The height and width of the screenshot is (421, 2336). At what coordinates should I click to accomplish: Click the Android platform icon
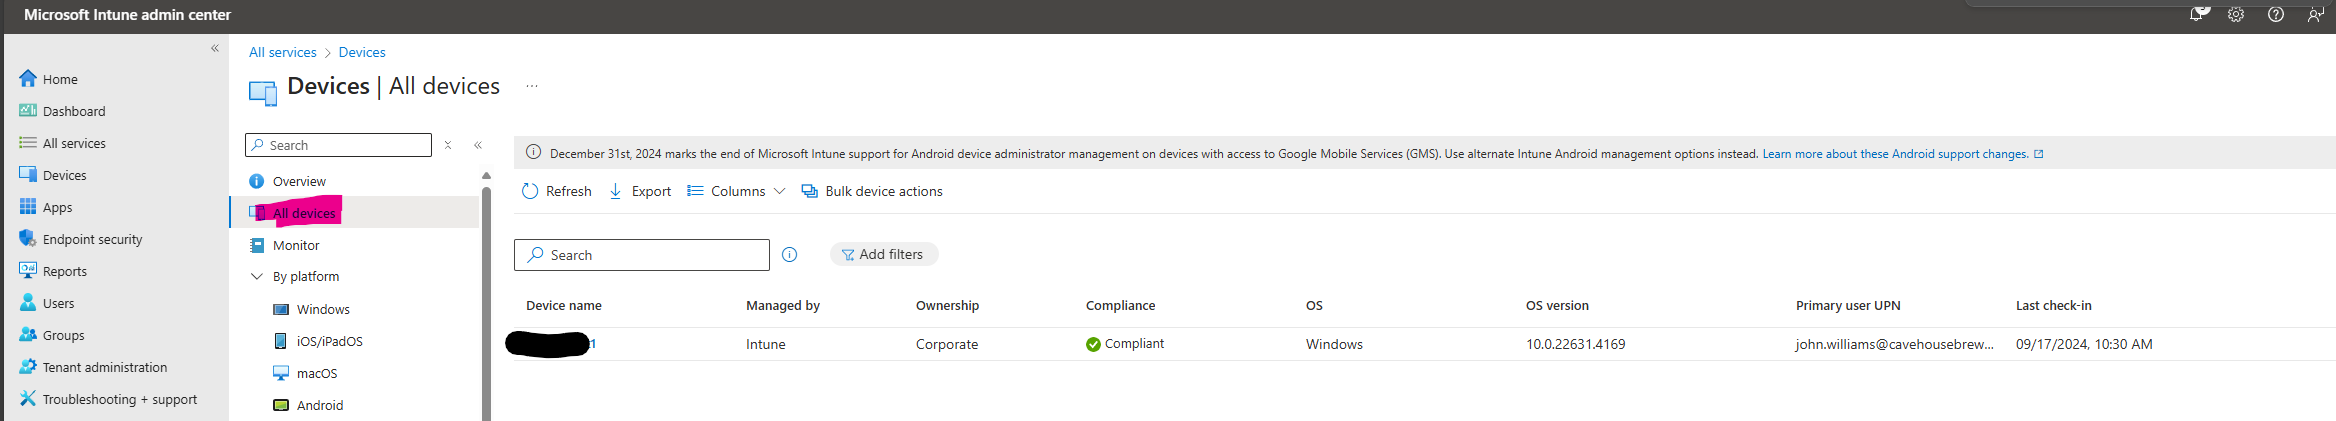pos(281,405)
